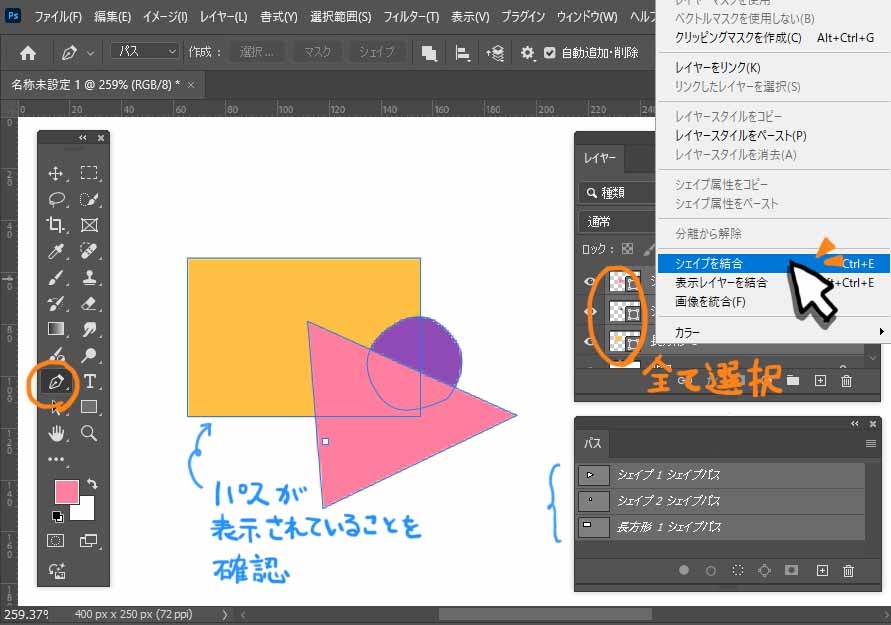The width and height of the screenshot is (891, 625).
Task: Select the Pen tool in the toolbox
Action: coord(56,382)
